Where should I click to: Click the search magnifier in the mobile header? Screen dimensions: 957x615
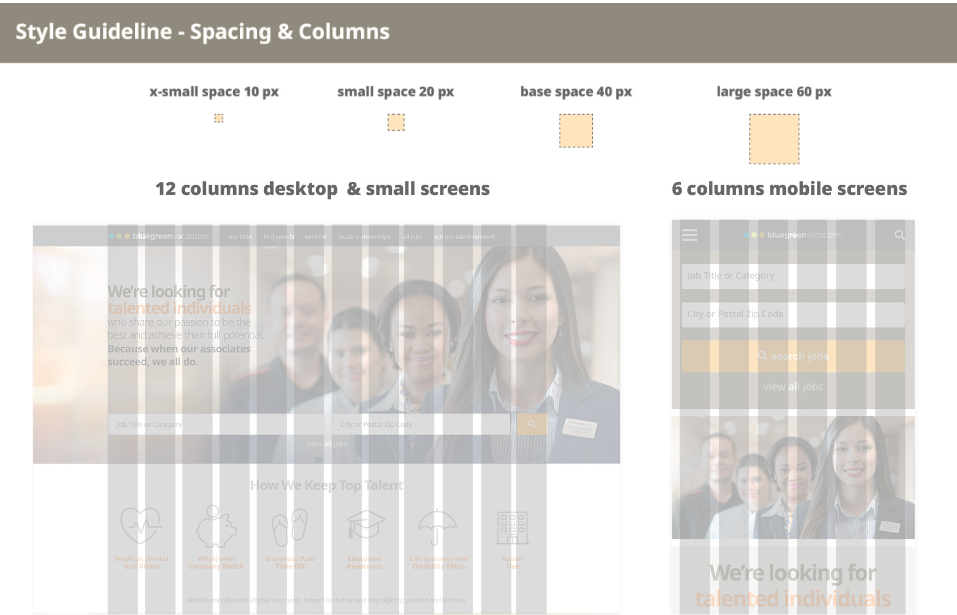click(x=901, y=235)
